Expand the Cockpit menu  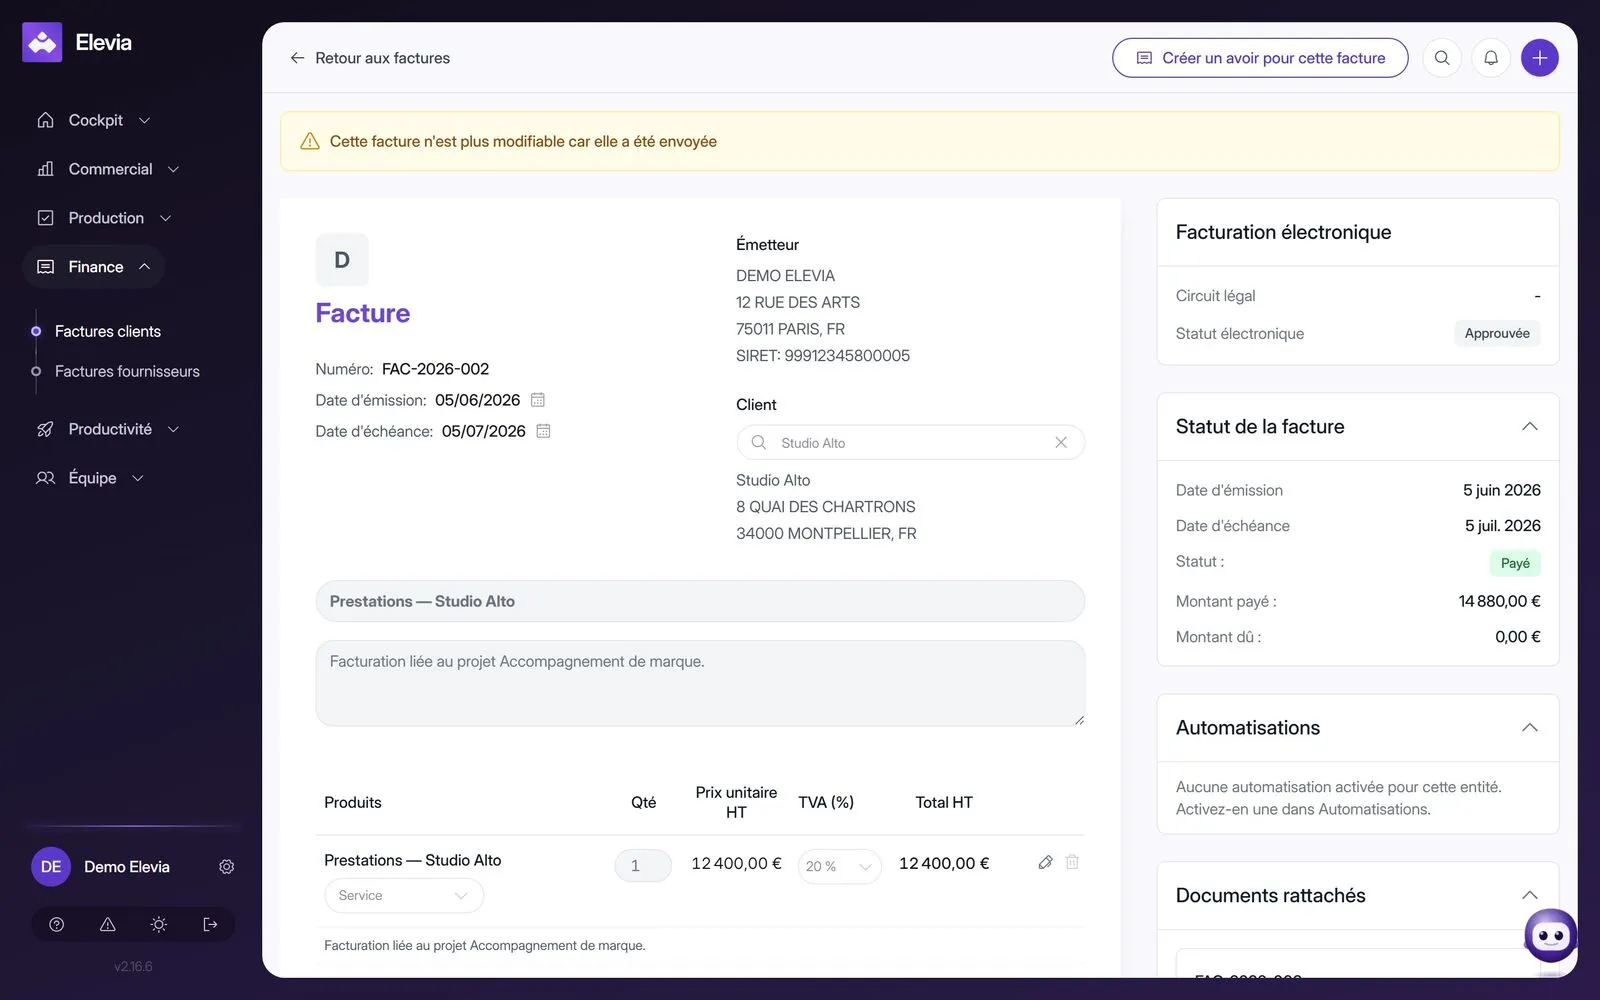point(94,120)
